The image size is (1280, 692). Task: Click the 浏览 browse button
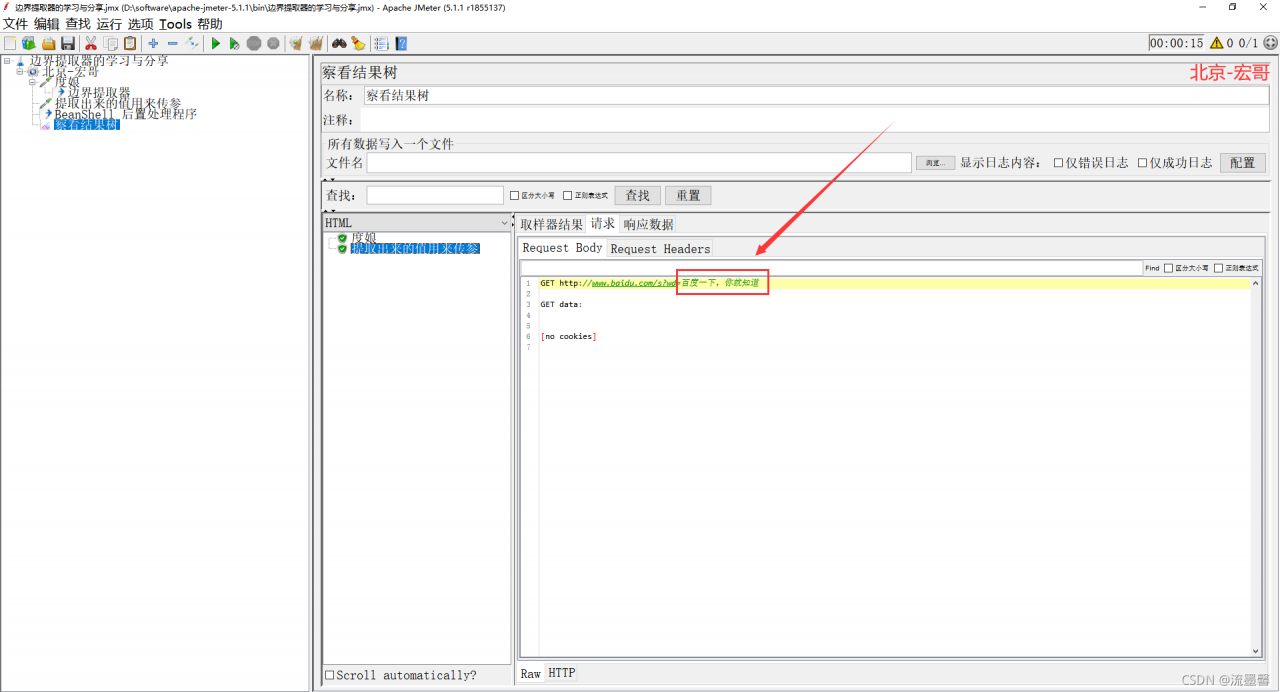935,163
